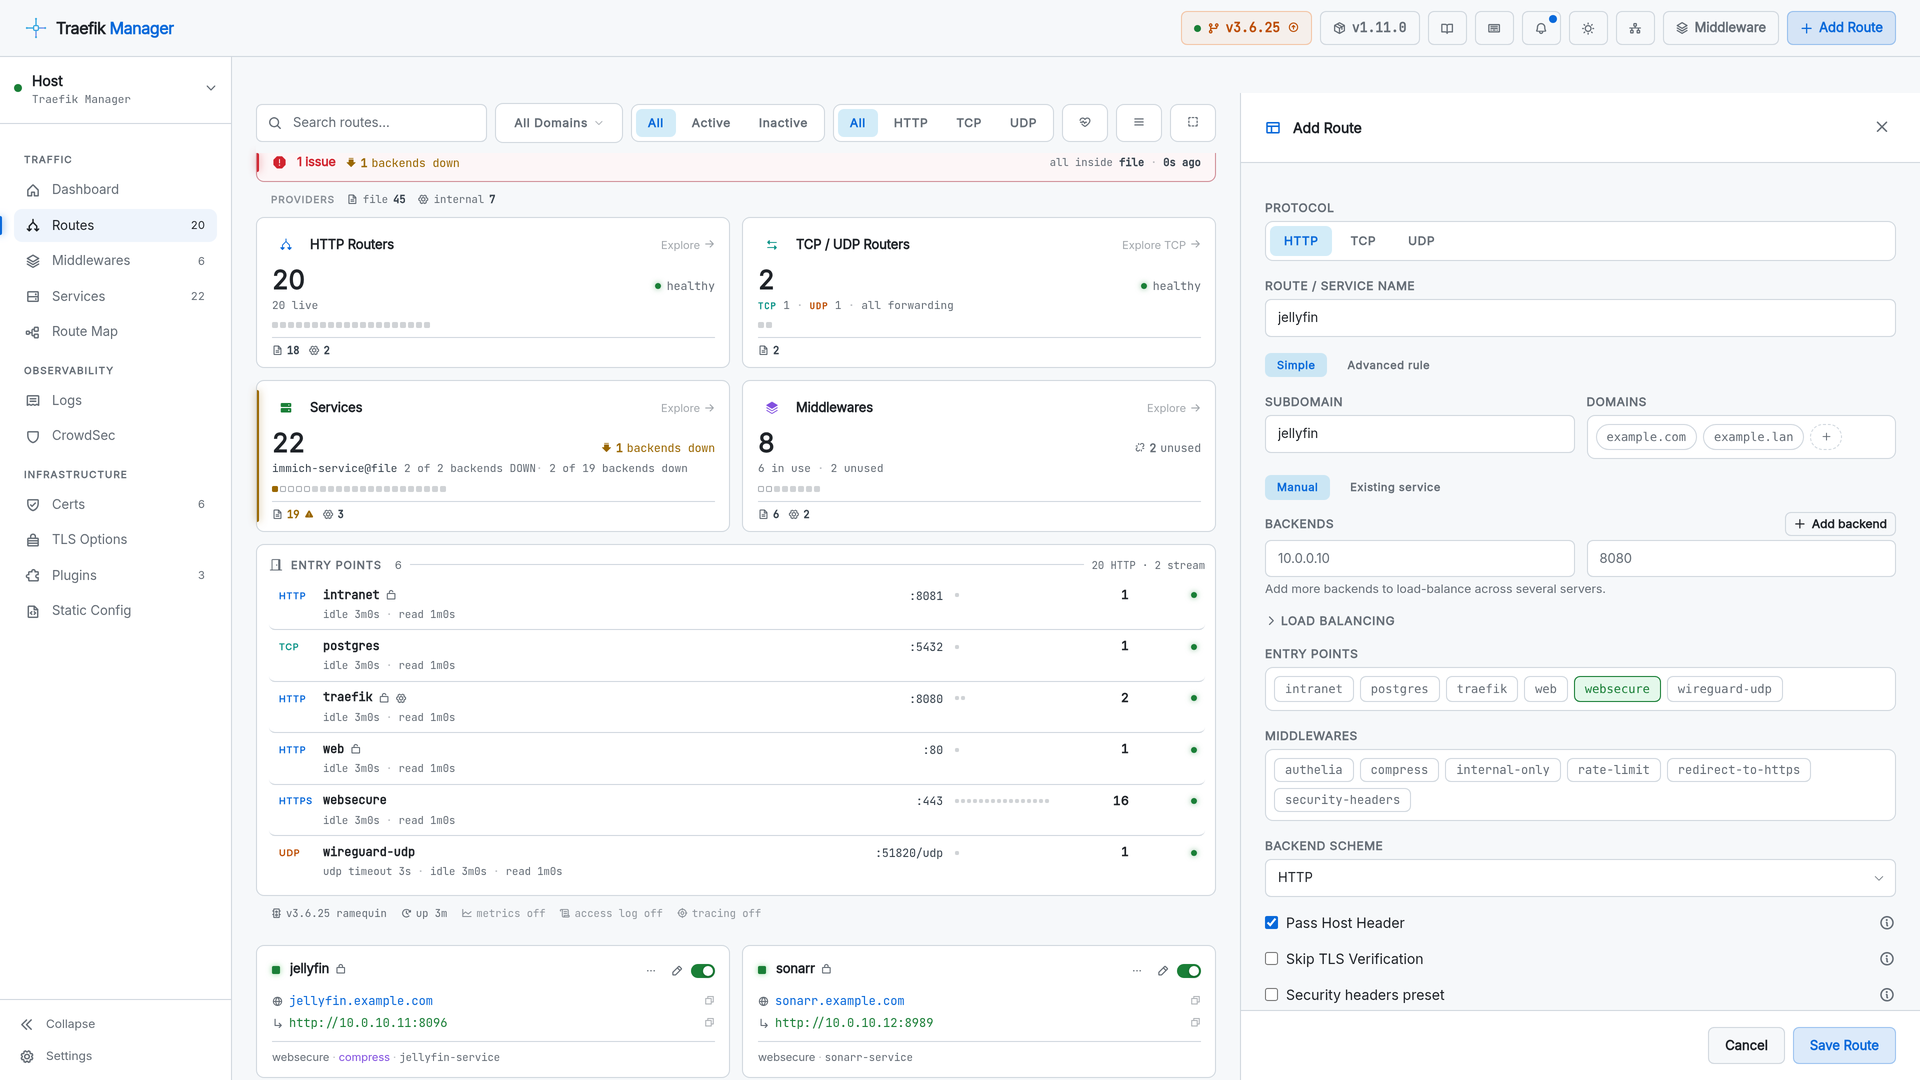Show info for Skip TLS Verification
The height and width of the screenshot is (1080, 1920).
(x=1887, y=959)
